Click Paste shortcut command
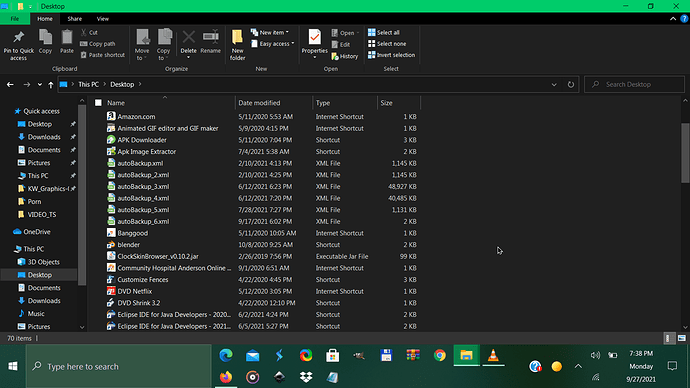Viewport: 690px width, 388px height. coord(103,55)
